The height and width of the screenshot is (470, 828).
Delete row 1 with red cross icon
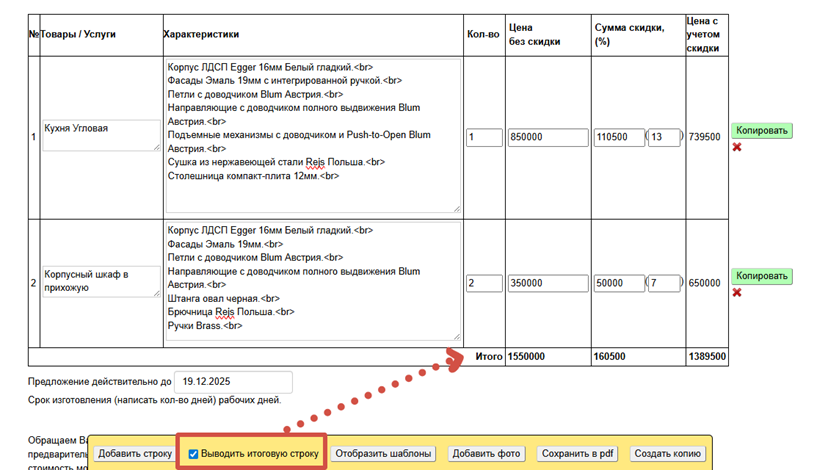[x=737, y=147]
